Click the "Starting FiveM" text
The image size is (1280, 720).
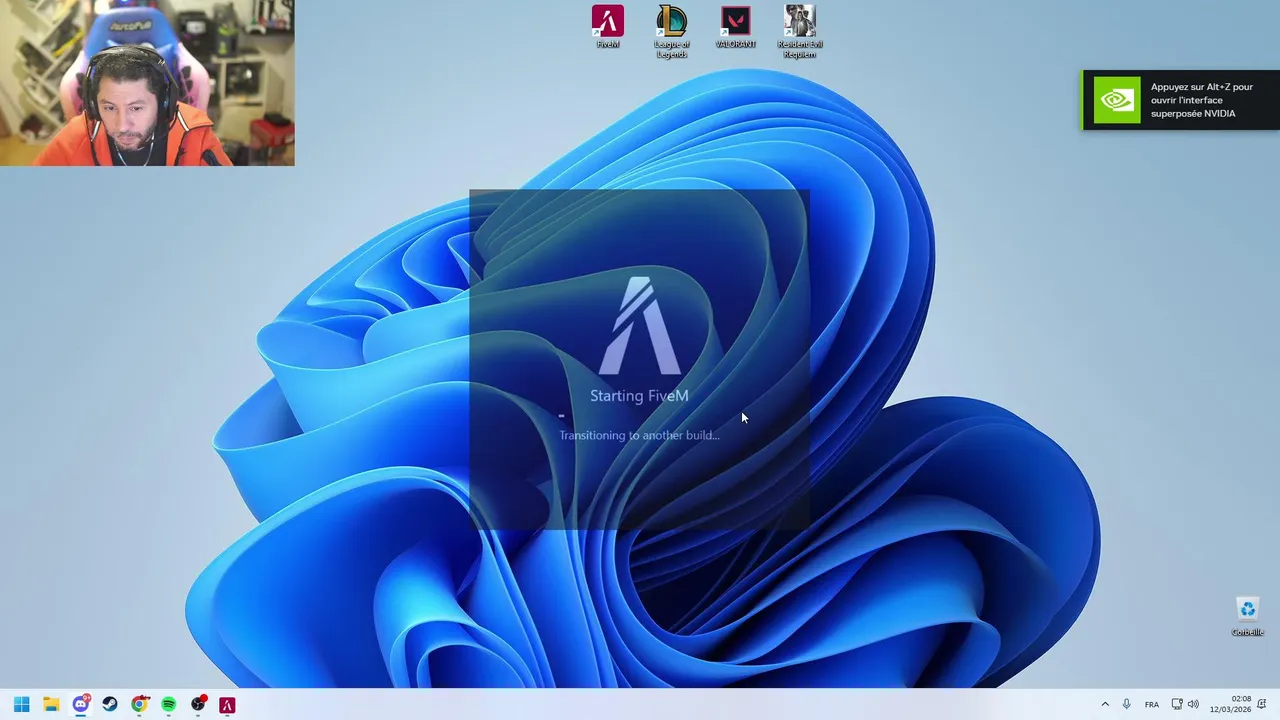[639, 396]
